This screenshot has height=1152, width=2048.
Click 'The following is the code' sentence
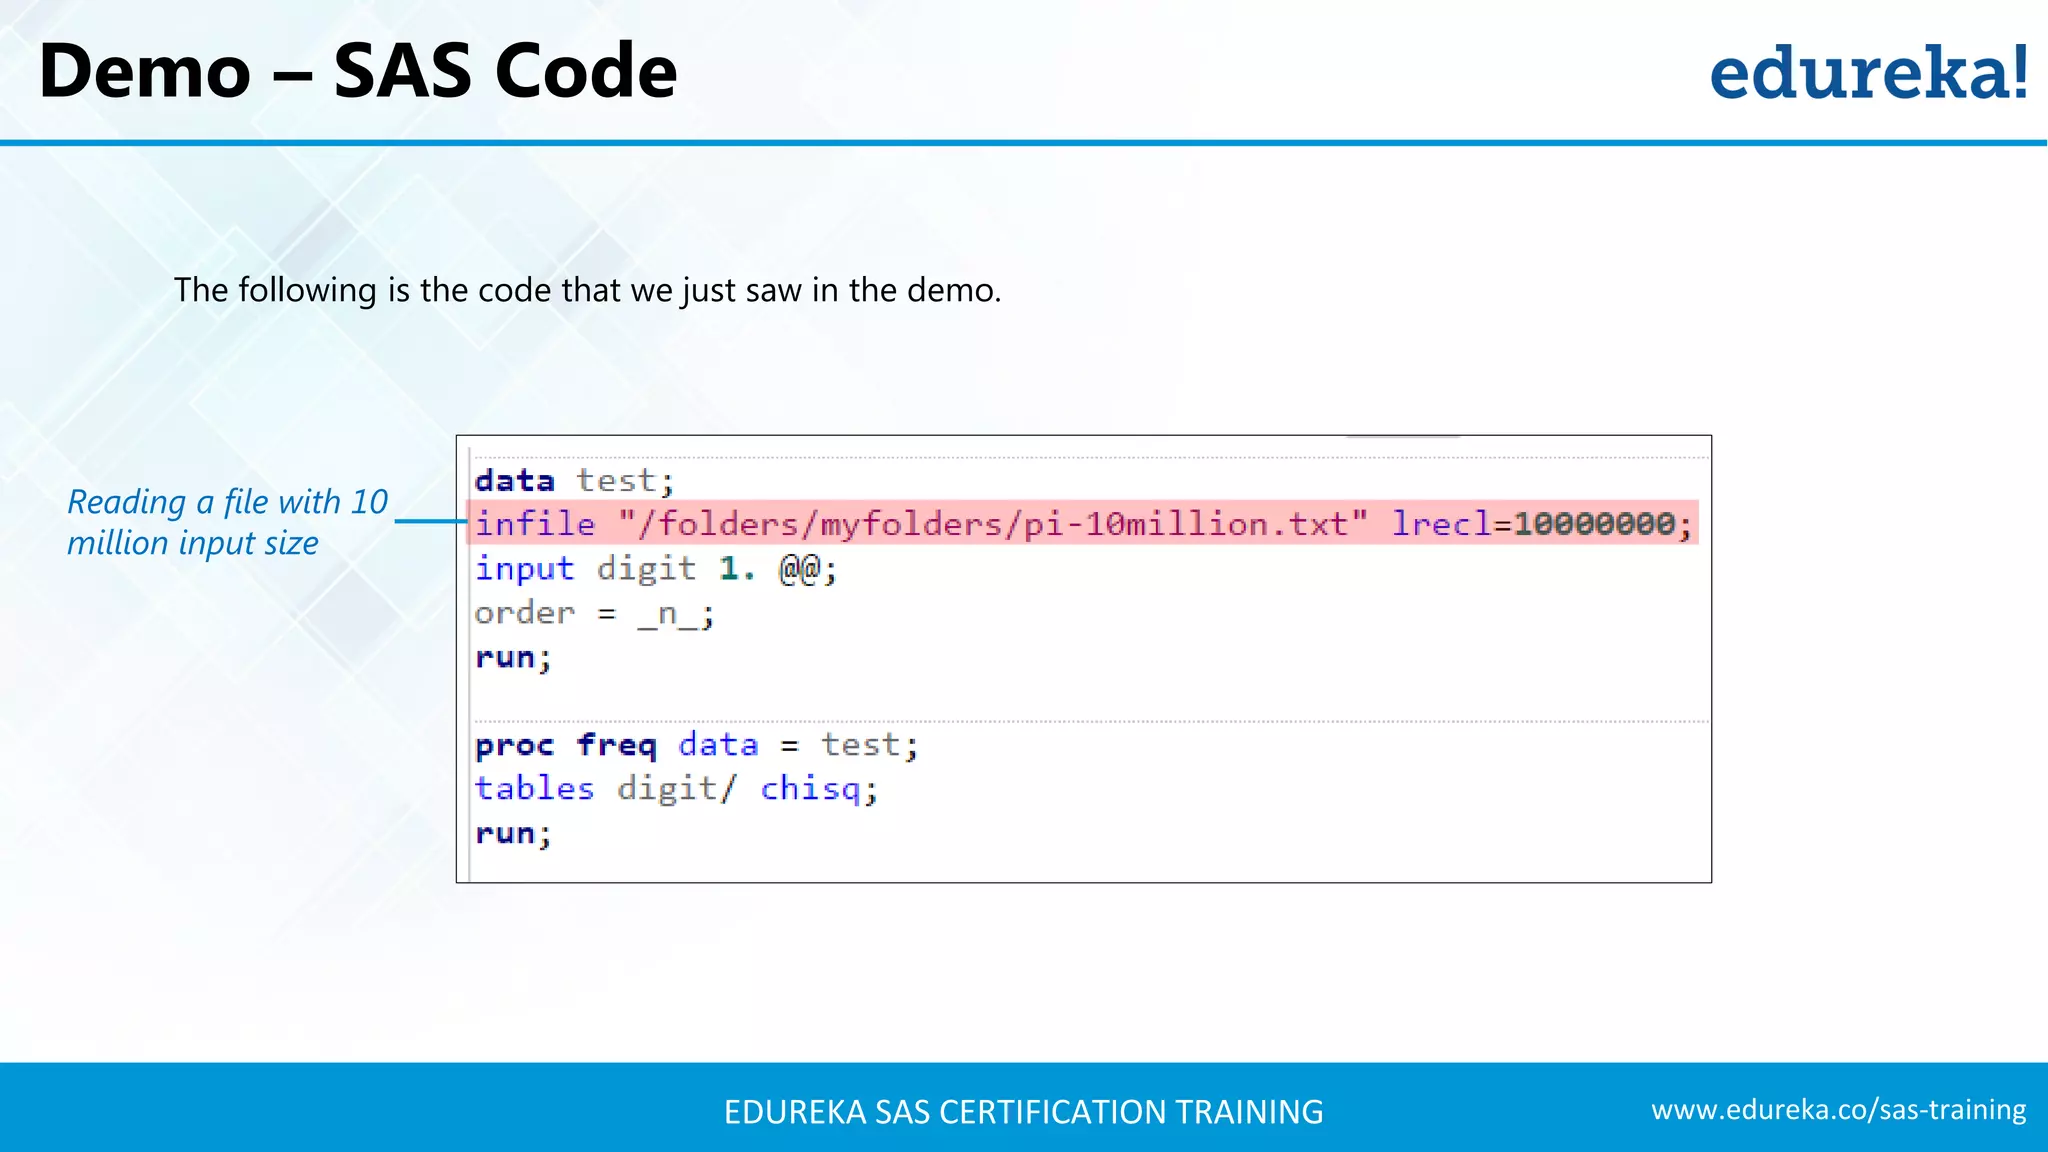[x=588, y=290]
